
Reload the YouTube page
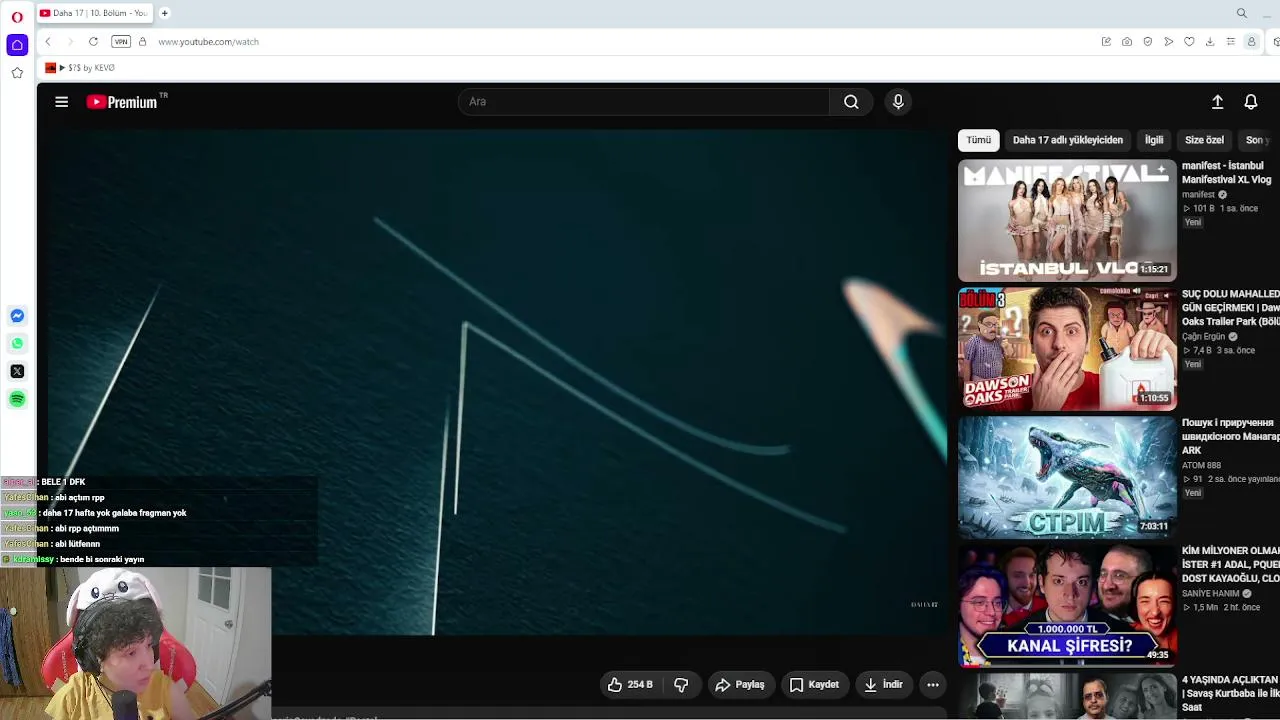tap(93, 42)
